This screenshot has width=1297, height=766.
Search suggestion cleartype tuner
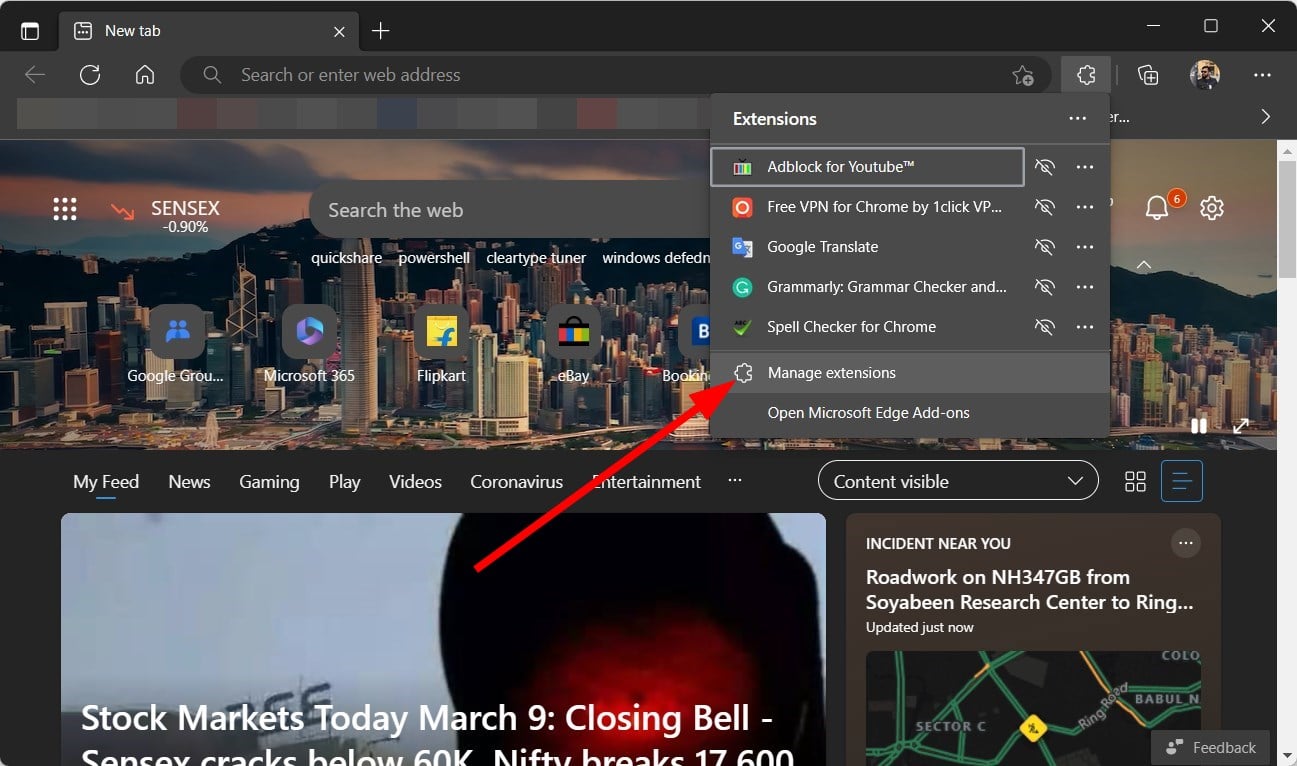click(x=536, y=258)
